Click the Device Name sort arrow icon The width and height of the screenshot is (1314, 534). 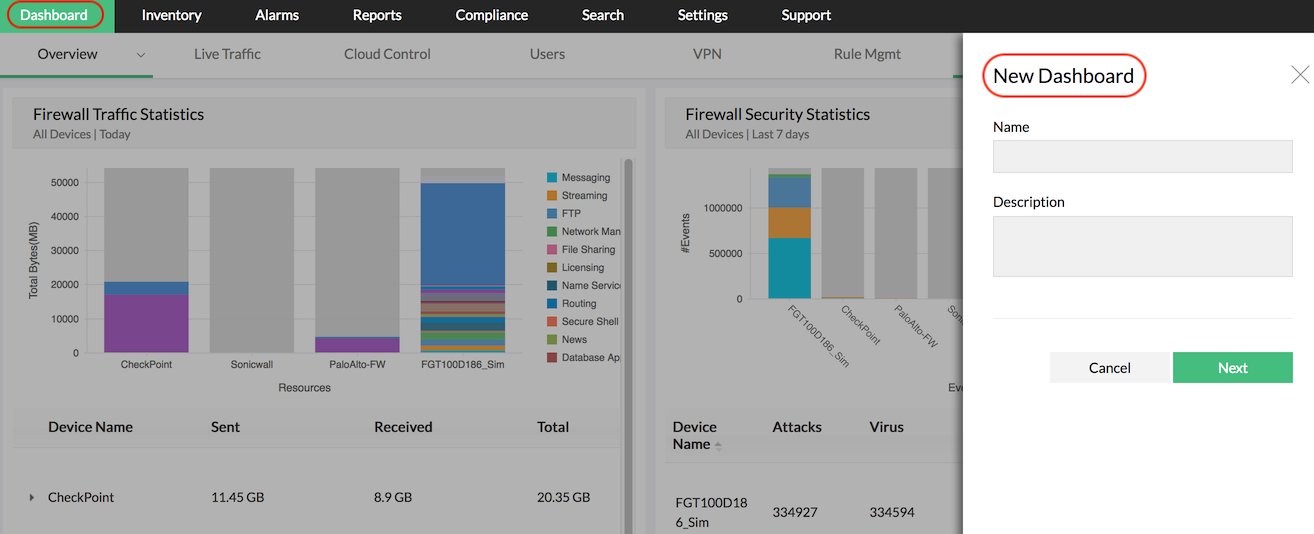tap(717, 445)
